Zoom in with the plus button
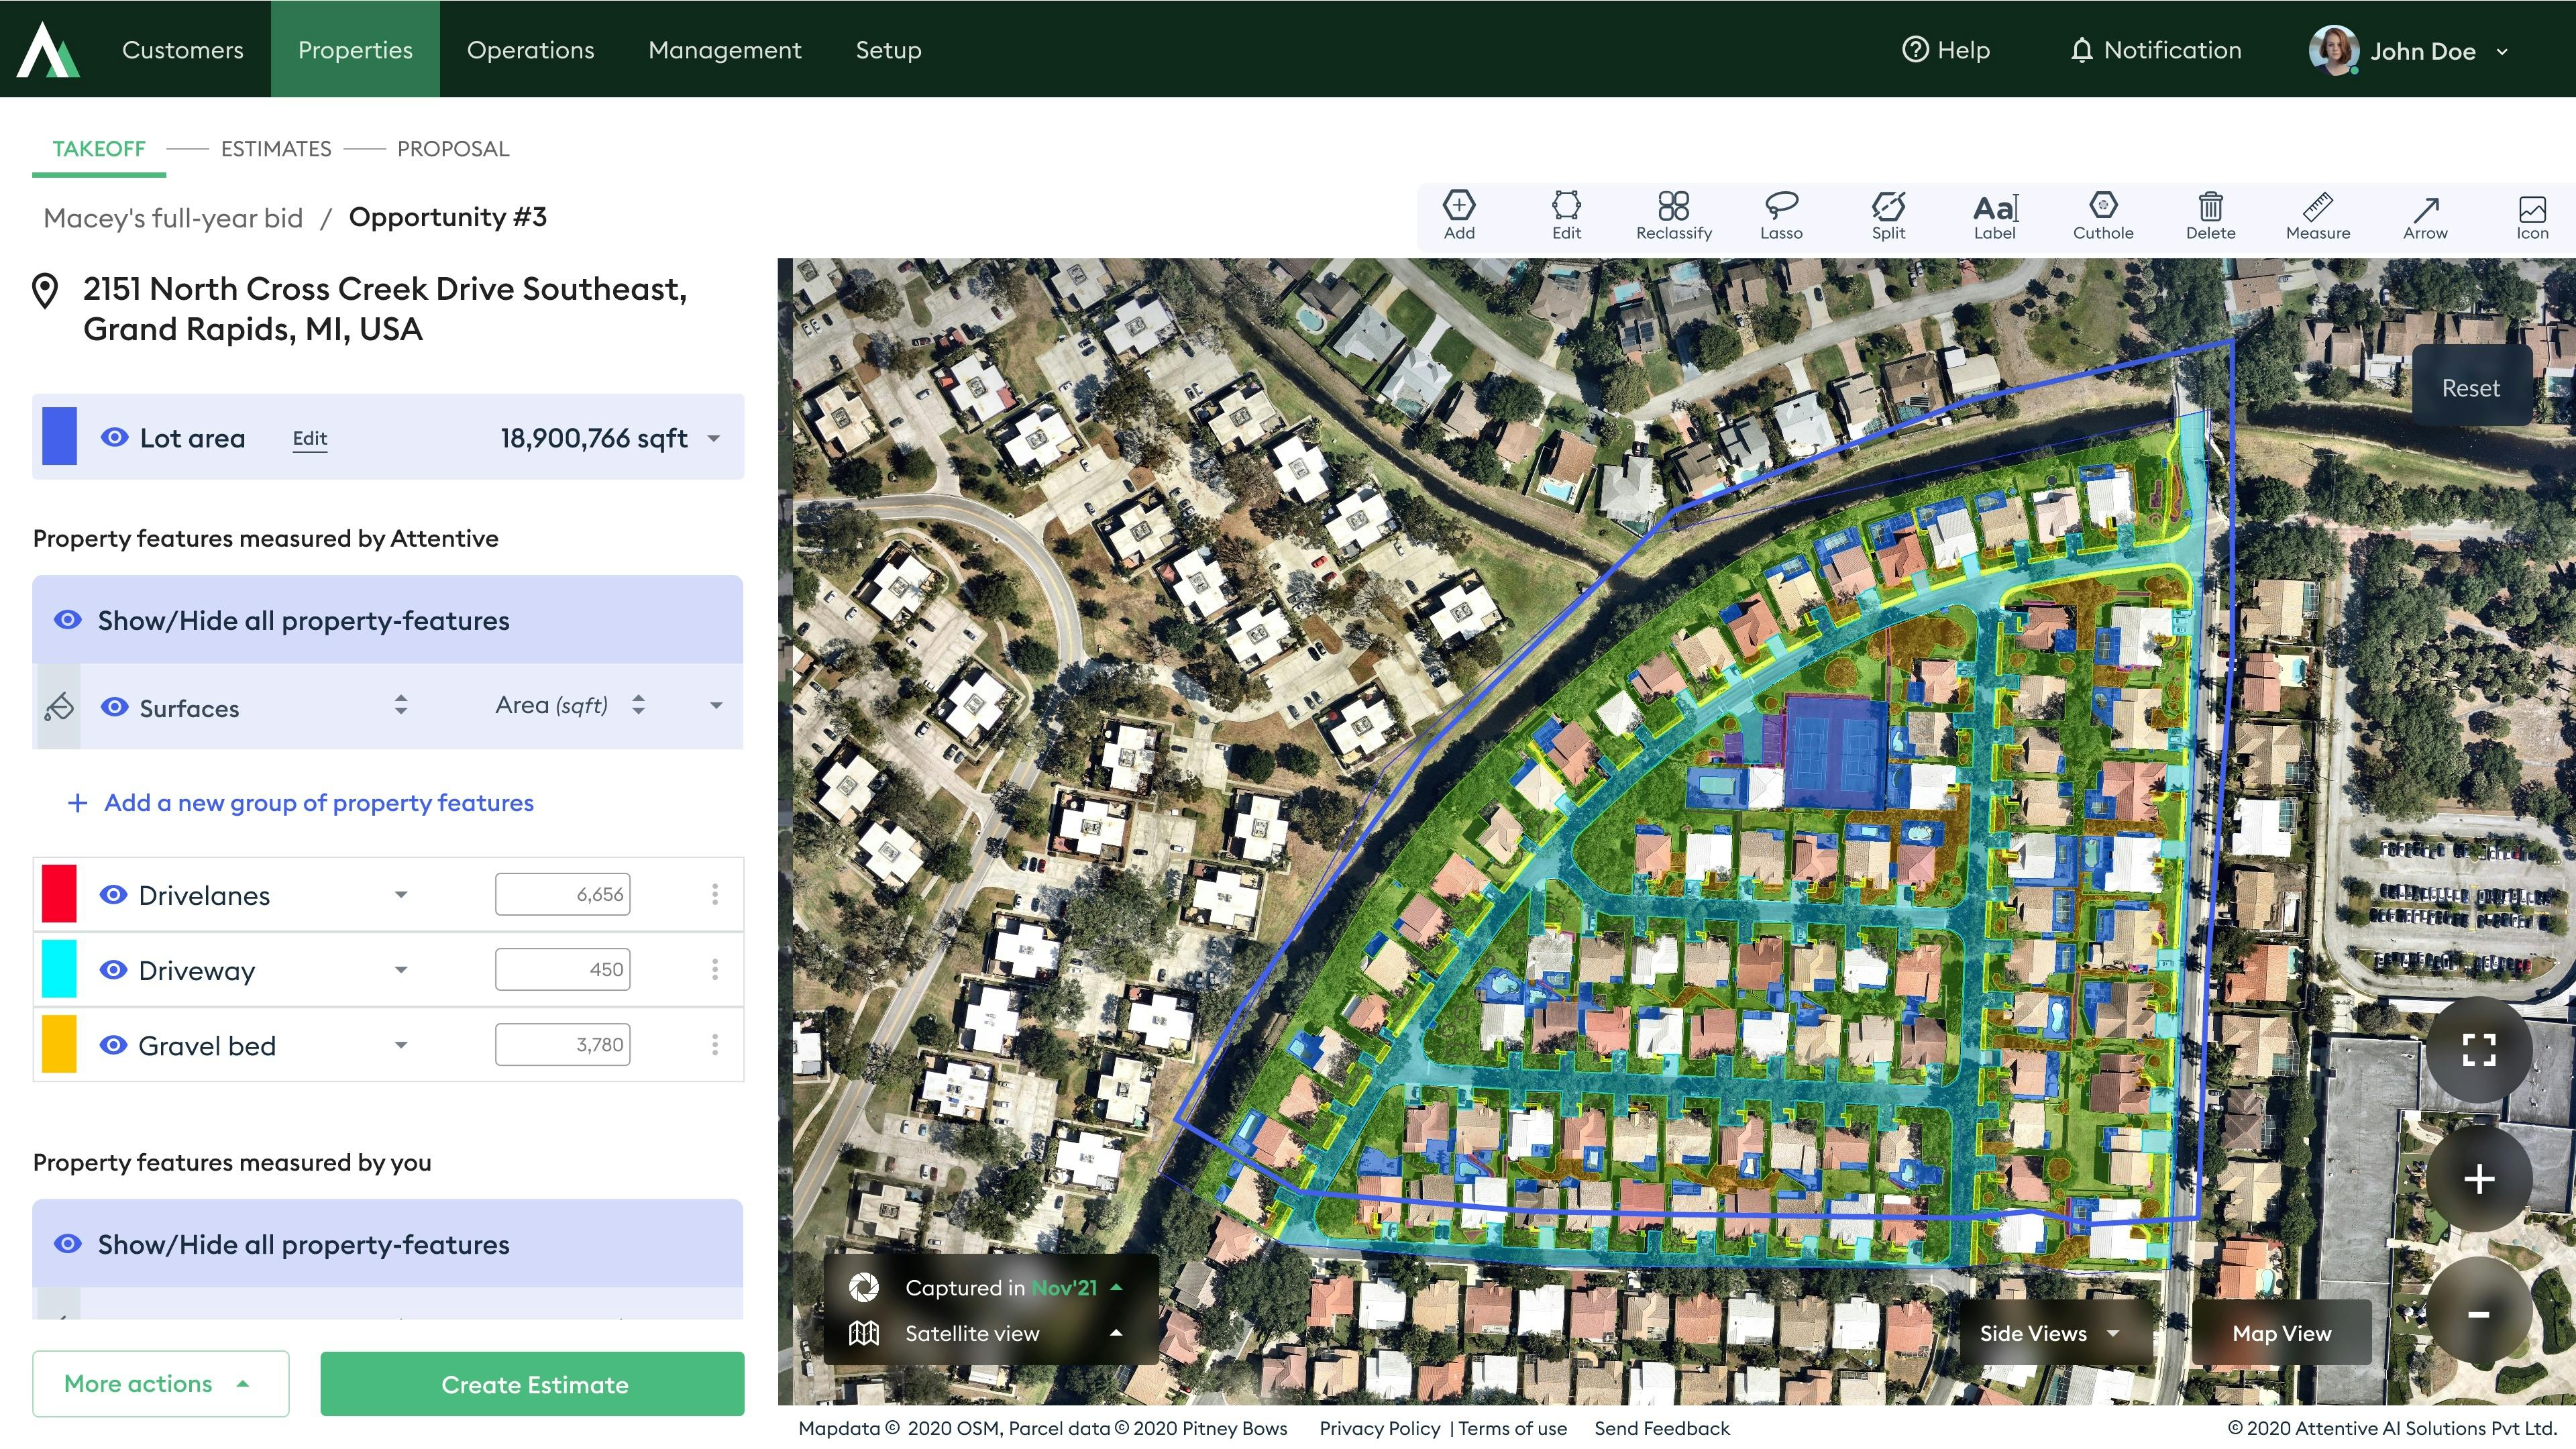The width and height of the screenshot is (2576, 1449). 2478,1179
